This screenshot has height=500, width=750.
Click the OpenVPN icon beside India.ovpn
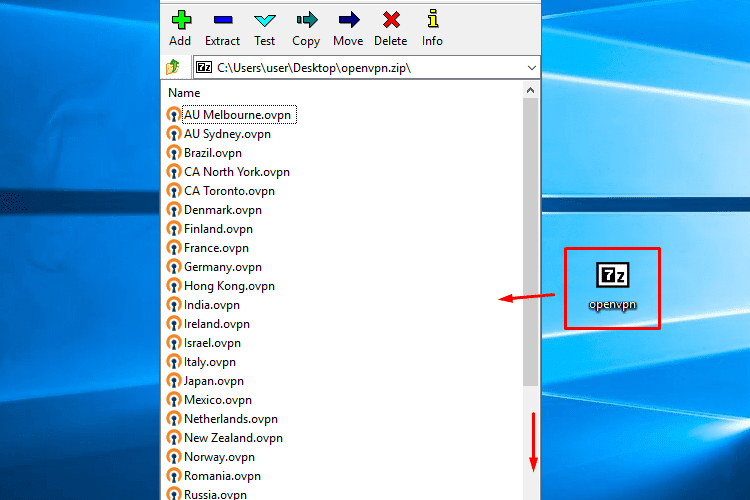(174, 305)
